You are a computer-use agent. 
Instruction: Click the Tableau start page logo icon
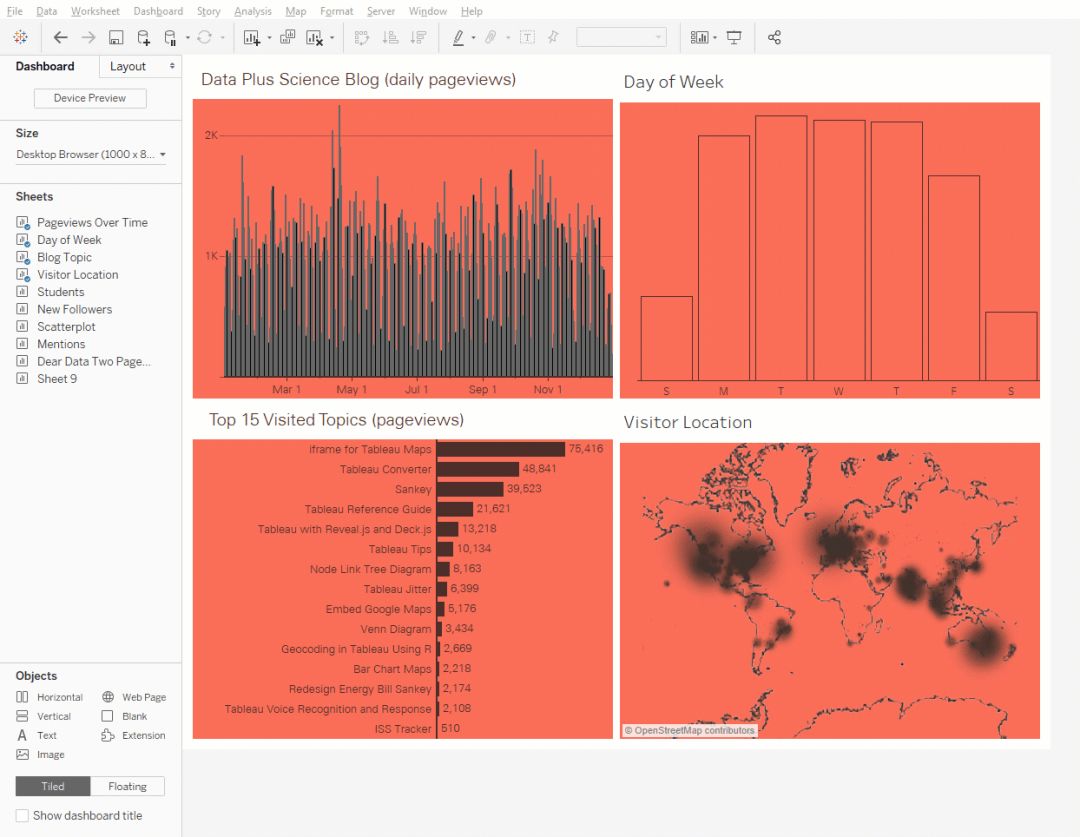pos(20,37)
